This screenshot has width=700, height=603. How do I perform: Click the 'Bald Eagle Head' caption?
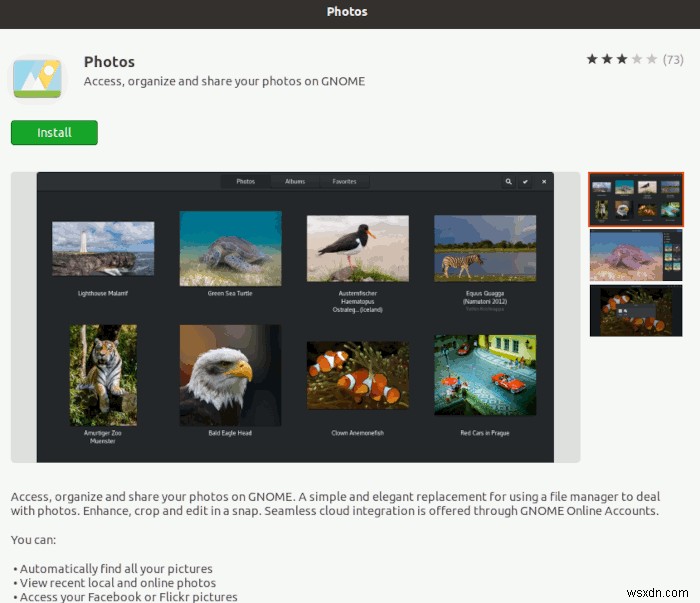tap(230, 433)
